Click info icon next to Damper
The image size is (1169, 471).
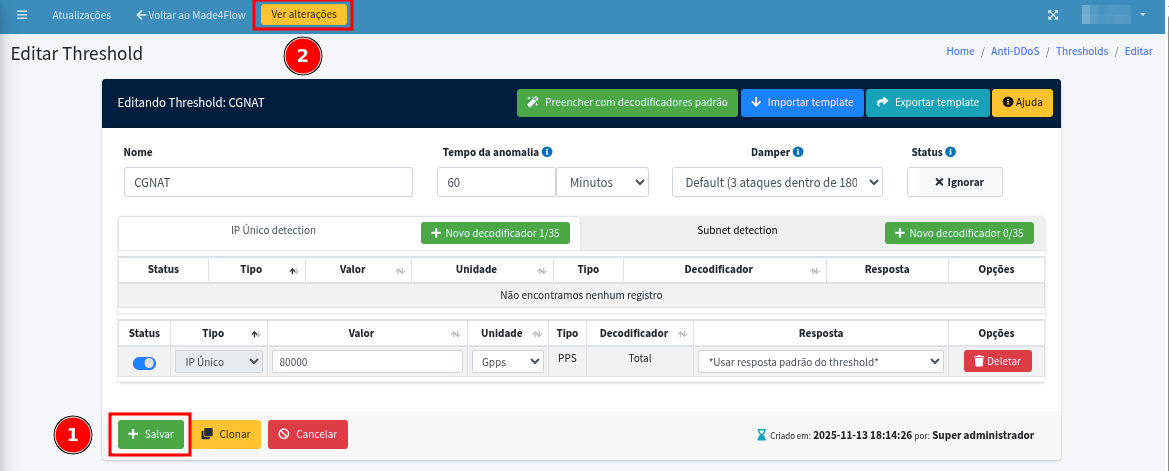pos(798,152)
